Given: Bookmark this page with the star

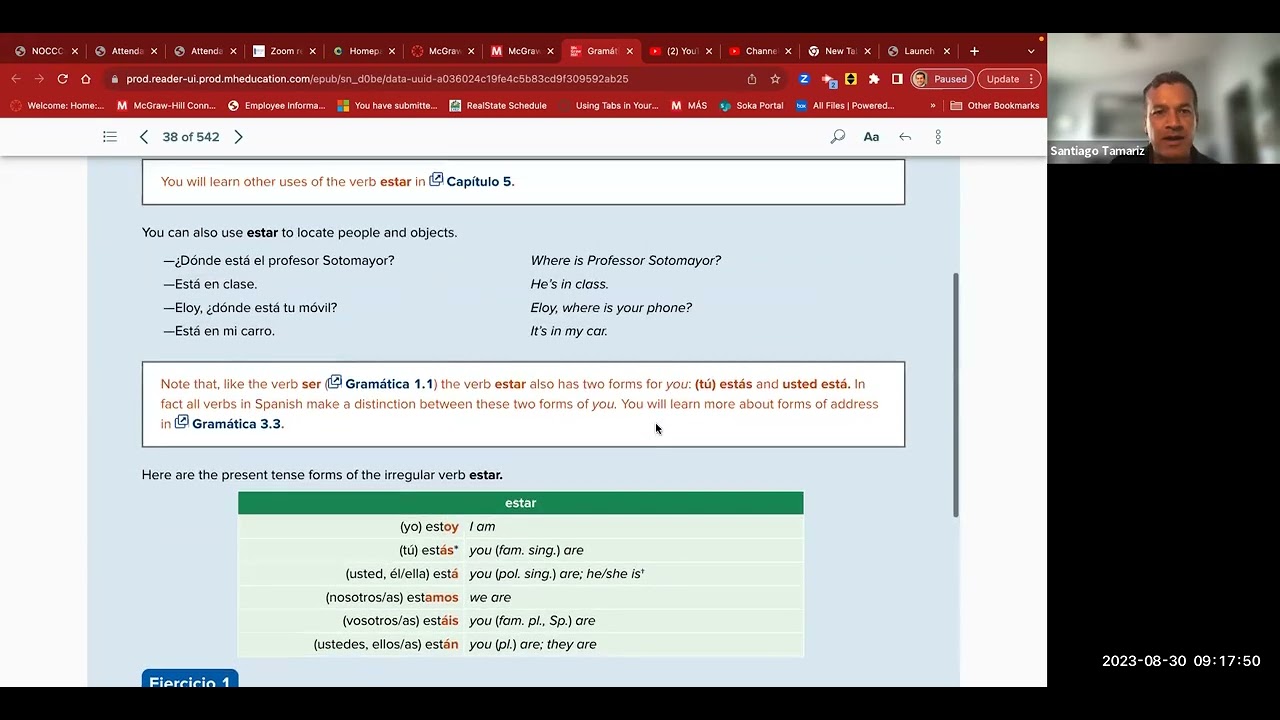Looking at the screenshot, I should pos(775,79).
